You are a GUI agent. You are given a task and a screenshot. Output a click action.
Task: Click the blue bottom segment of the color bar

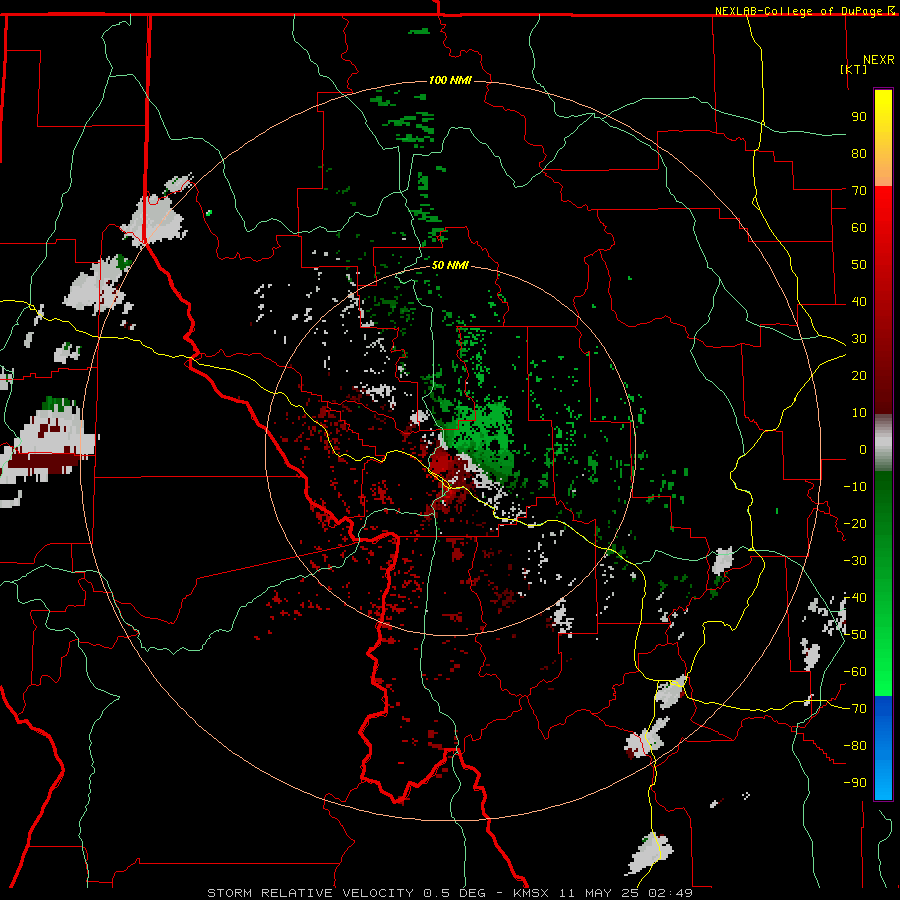[x=883, y=748]
